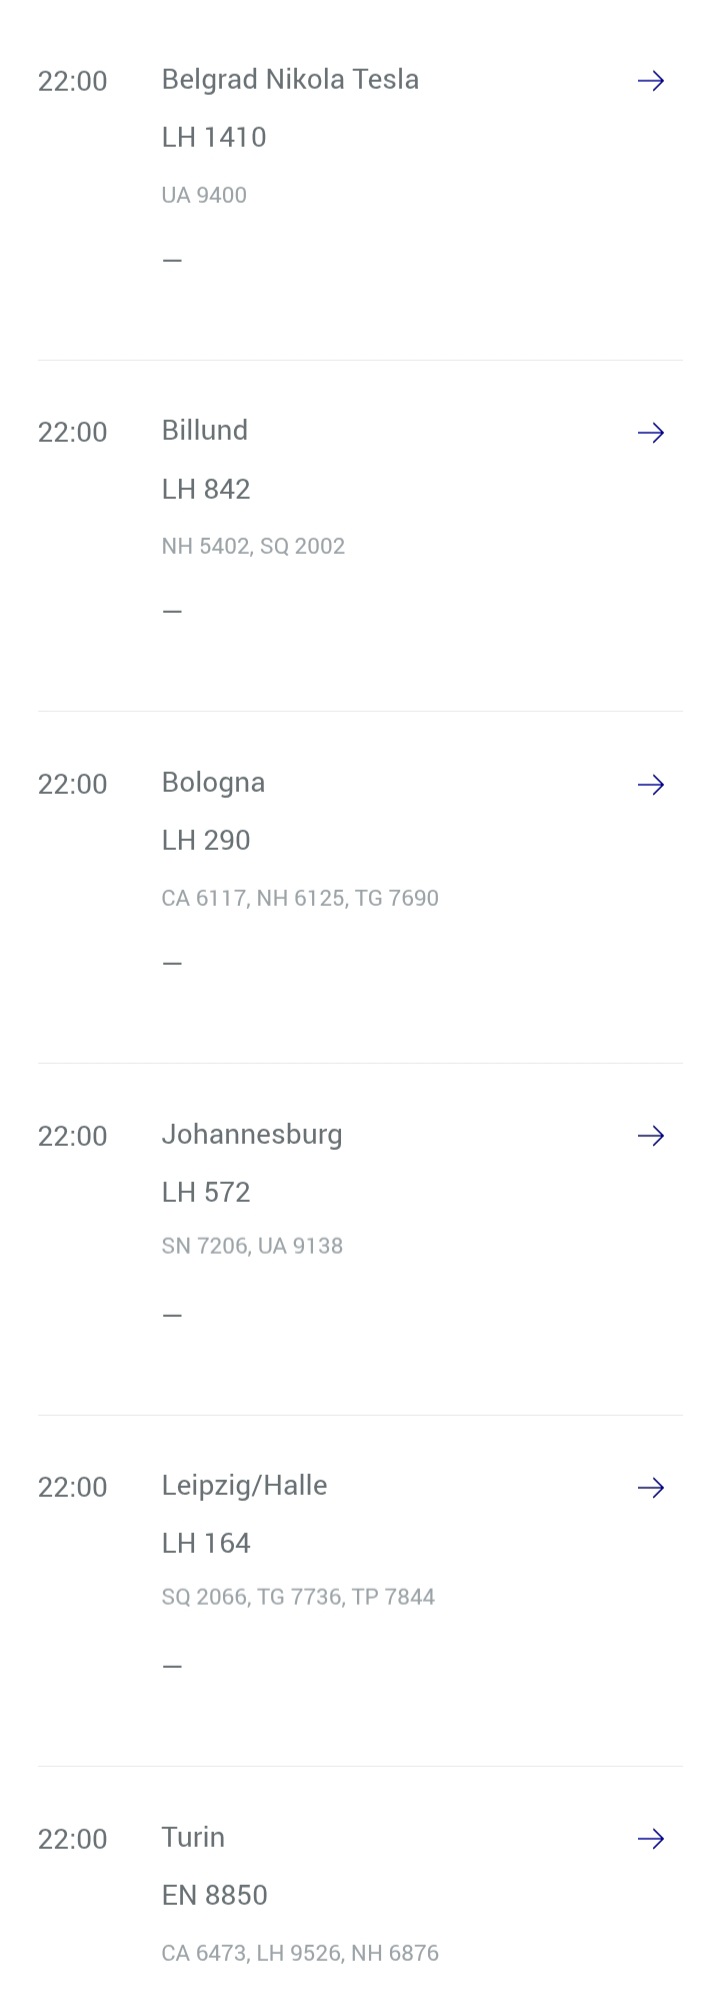
Task: Select the Billund destination name
Action: [x=205, y=430]
